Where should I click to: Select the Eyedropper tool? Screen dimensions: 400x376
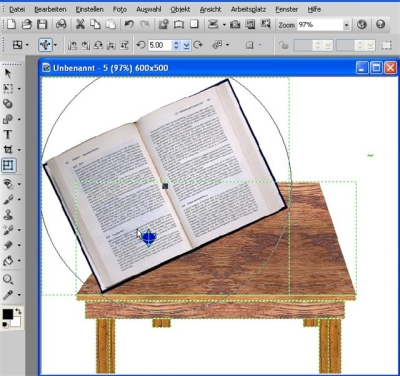pyautogui.click(x=8, y=295)
